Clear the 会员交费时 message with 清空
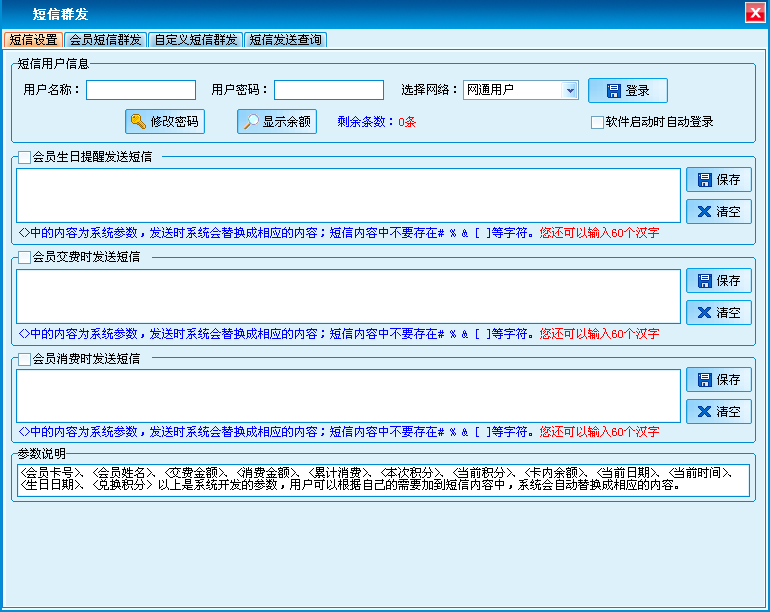The height and width of the screenshot is (612, 770). pyautogui.click(x=718, y=312)
